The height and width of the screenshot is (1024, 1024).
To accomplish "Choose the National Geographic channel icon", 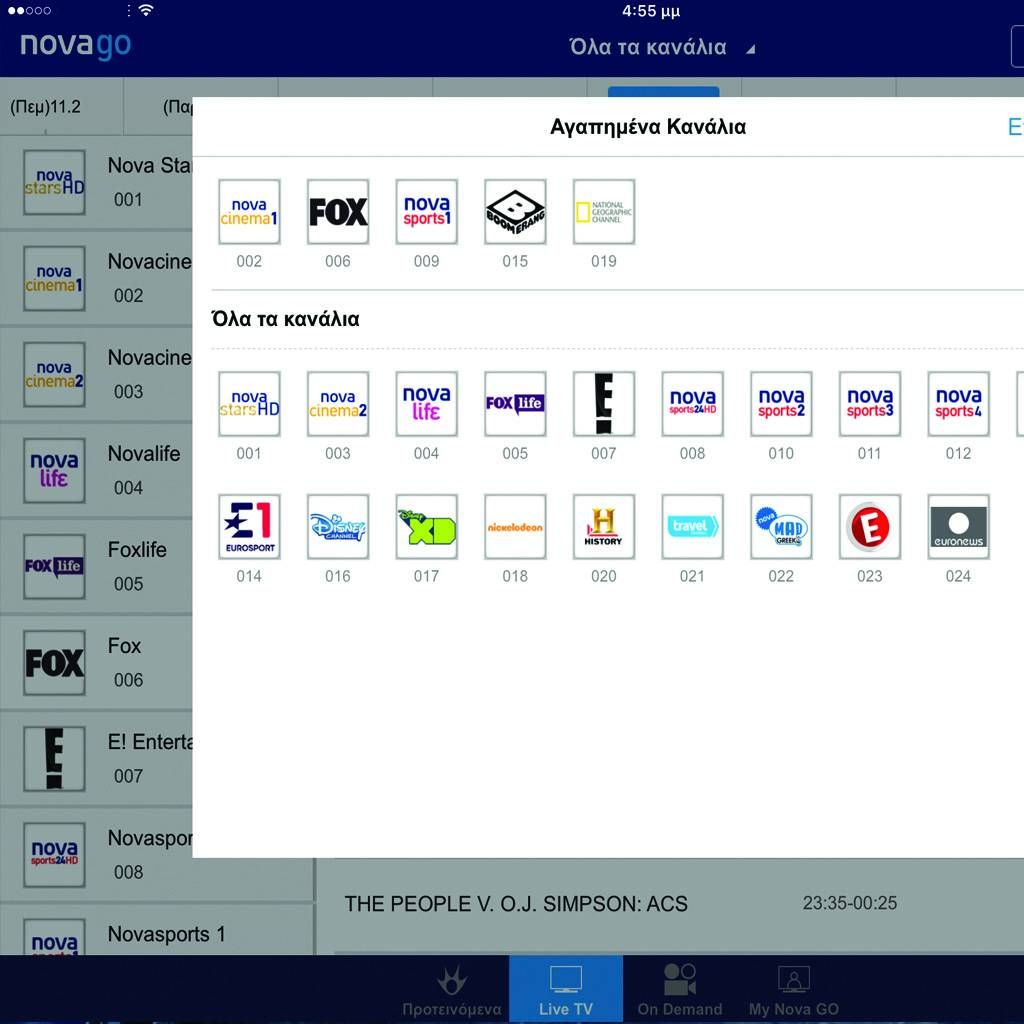I will pyautogui.click(x=604, y=212).
